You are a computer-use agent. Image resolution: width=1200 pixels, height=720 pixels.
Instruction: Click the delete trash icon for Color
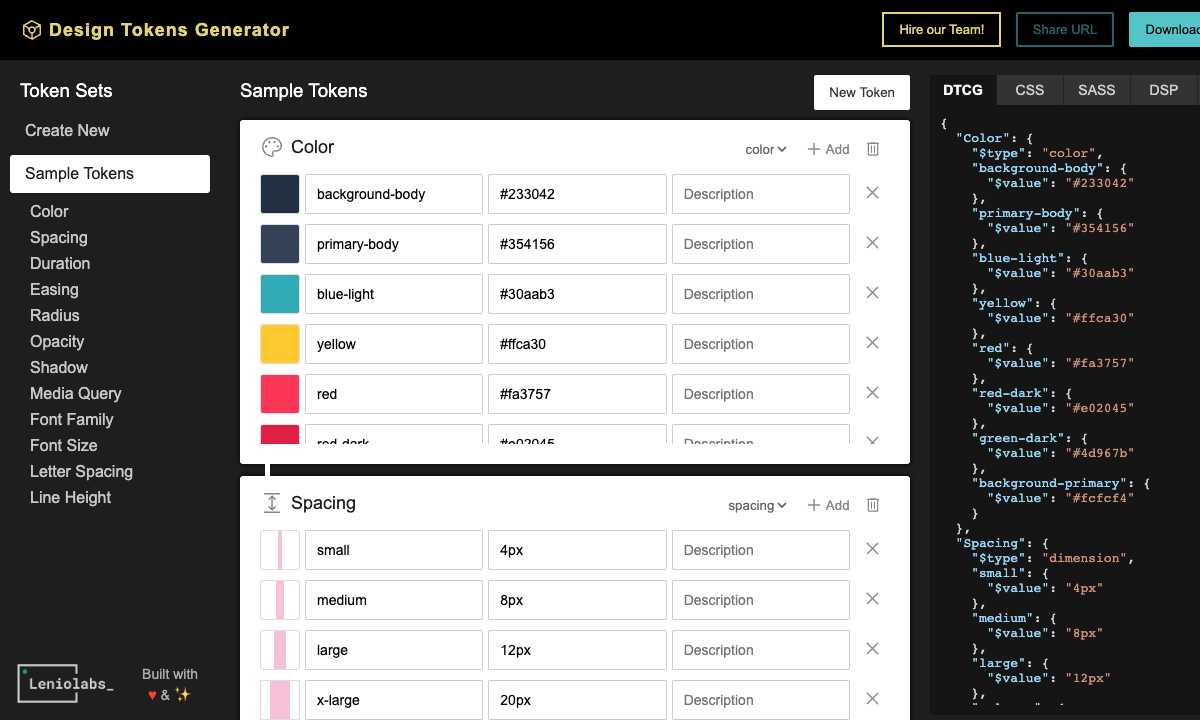[x=872, y=148]
